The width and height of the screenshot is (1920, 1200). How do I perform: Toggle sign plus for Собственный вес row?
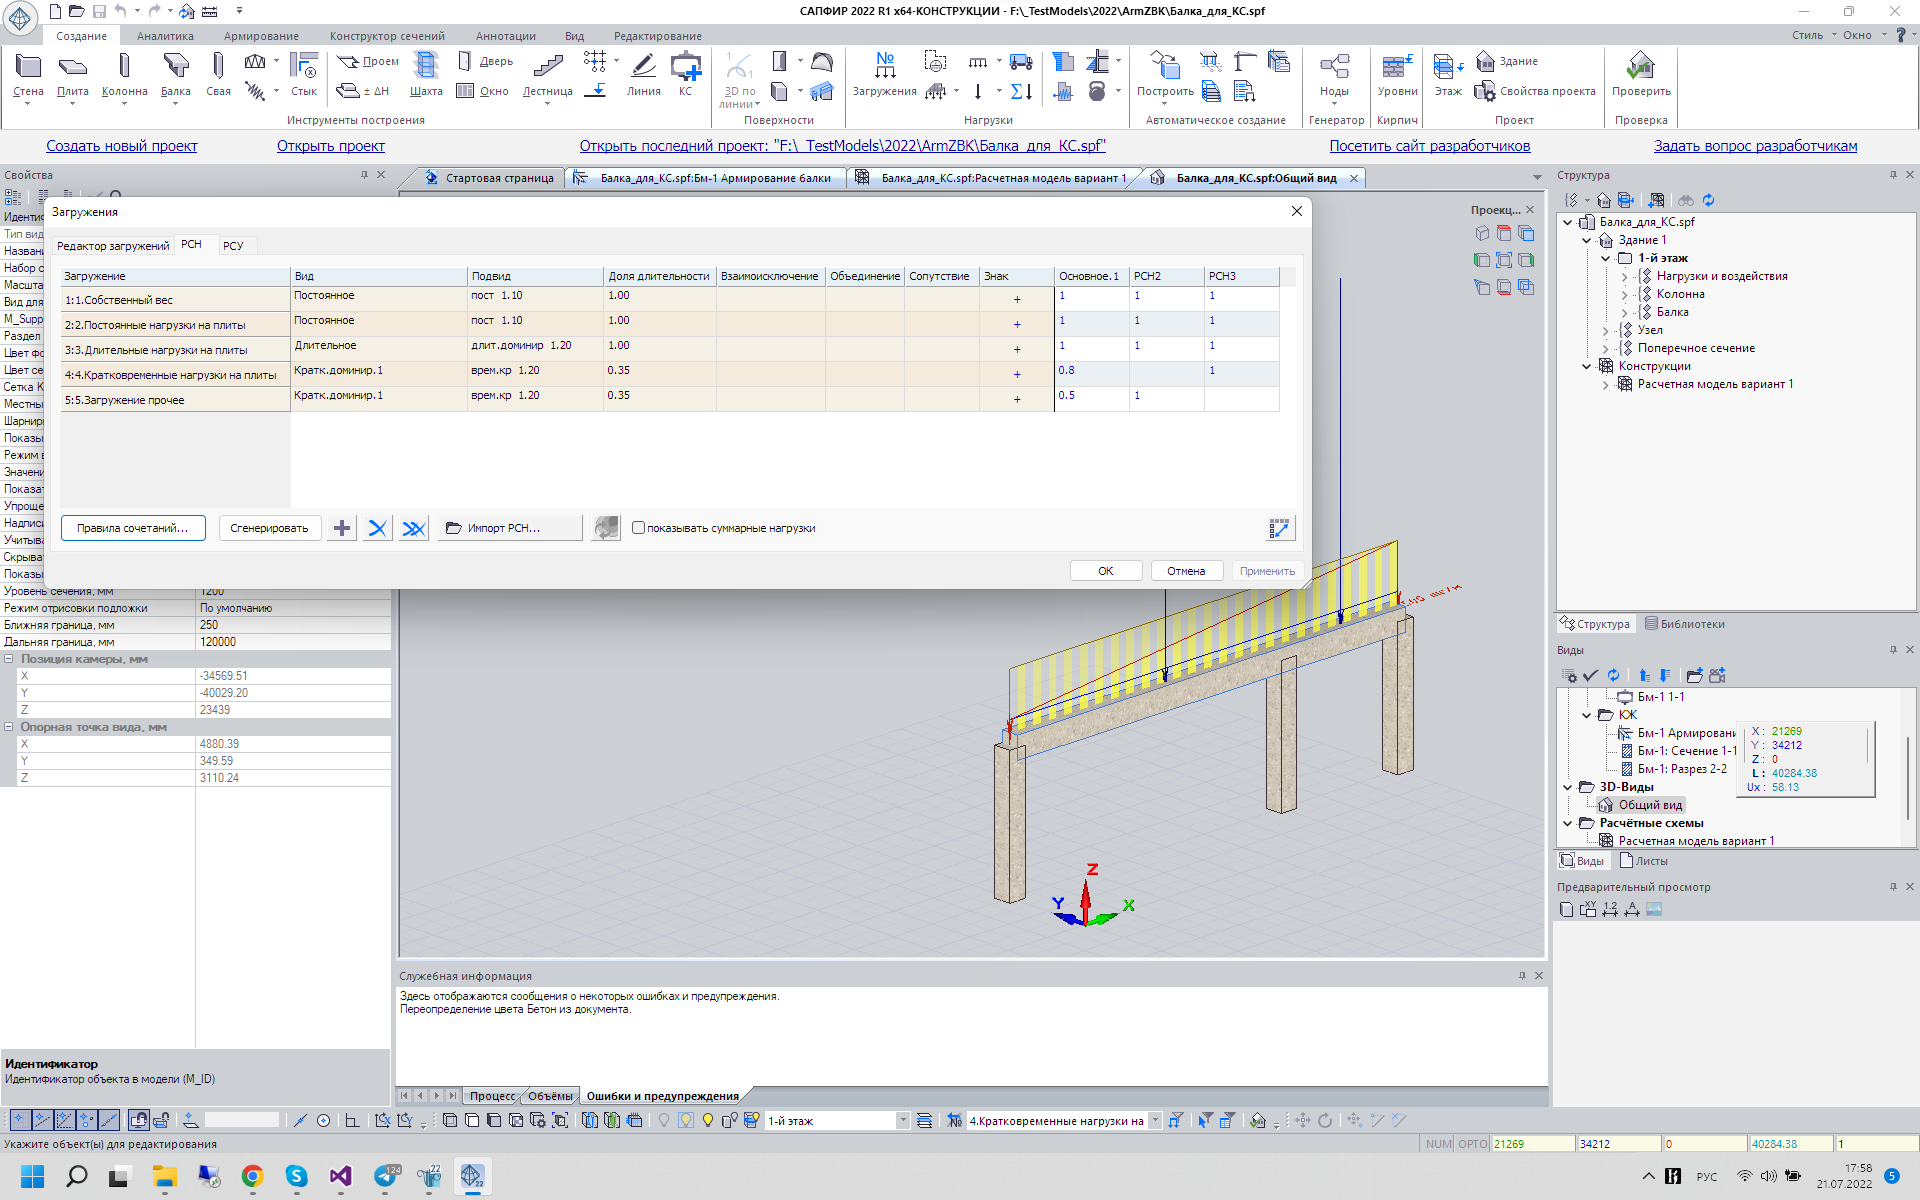click(x=1017, y=300)
